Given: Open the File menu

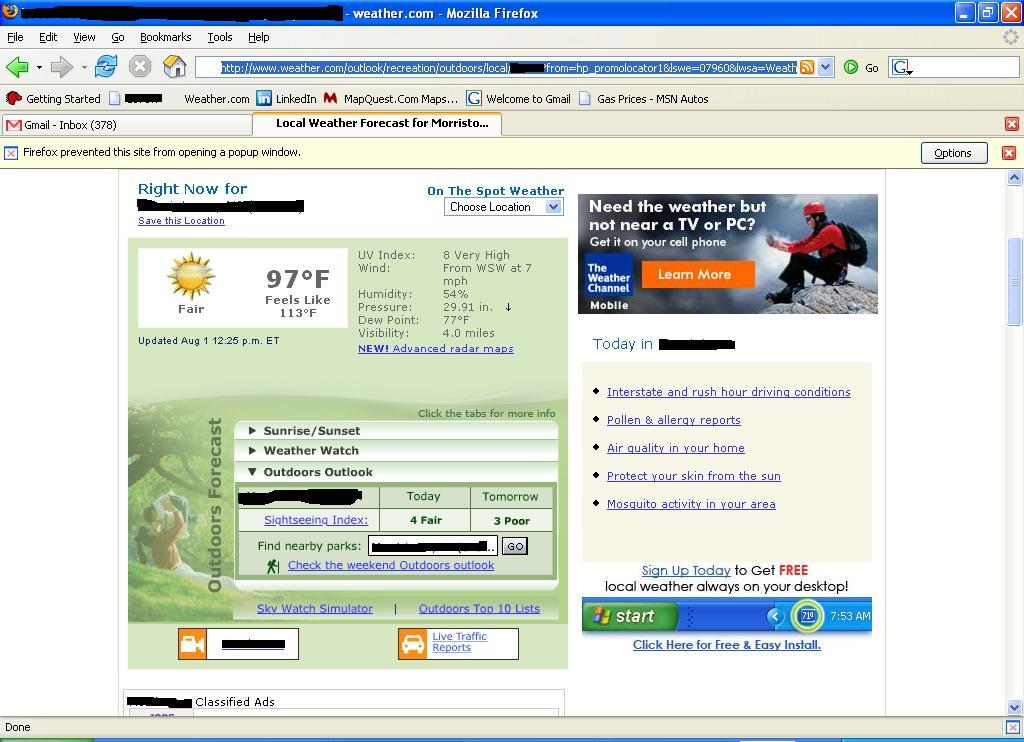Looking at the screenshot, I should [x=15, y=37].
